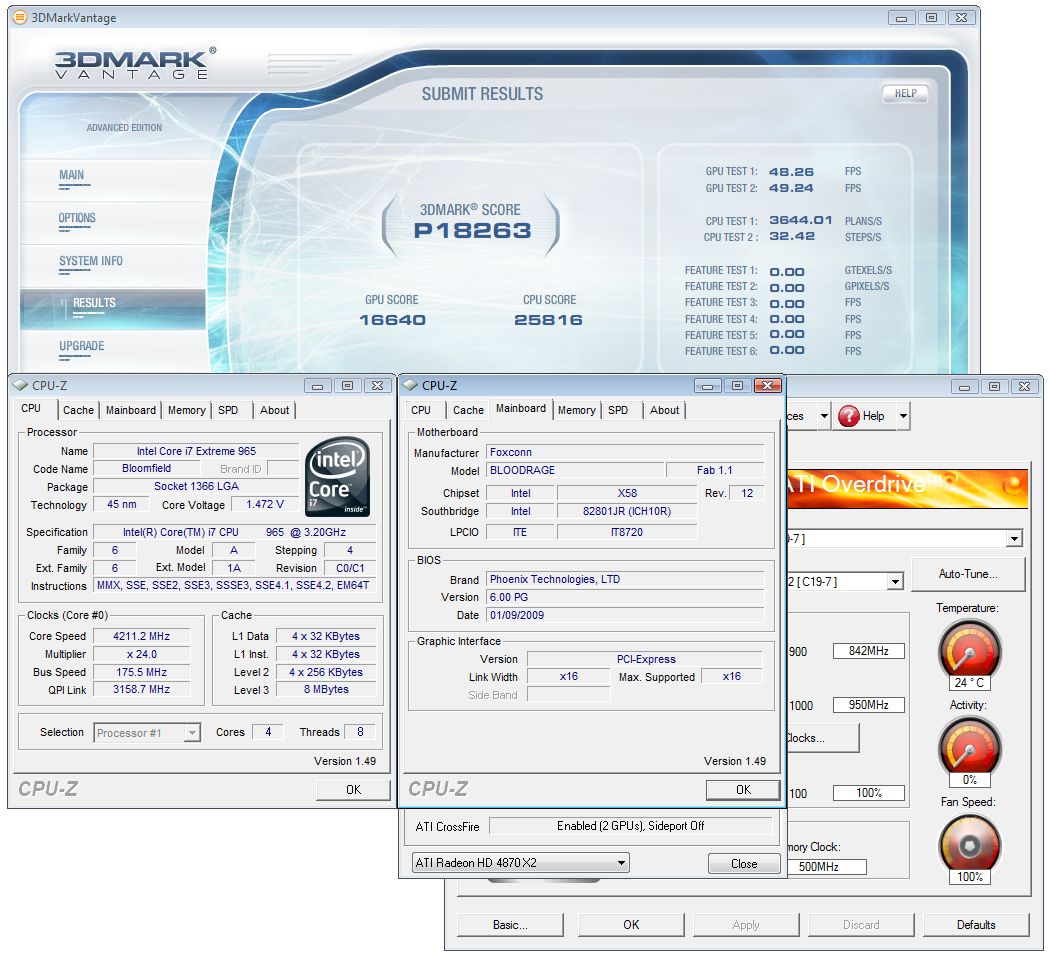Click the QPI Link 3158.7 MHz value
The height and width of the screenshot is (955, 1049).
[141, 689]
